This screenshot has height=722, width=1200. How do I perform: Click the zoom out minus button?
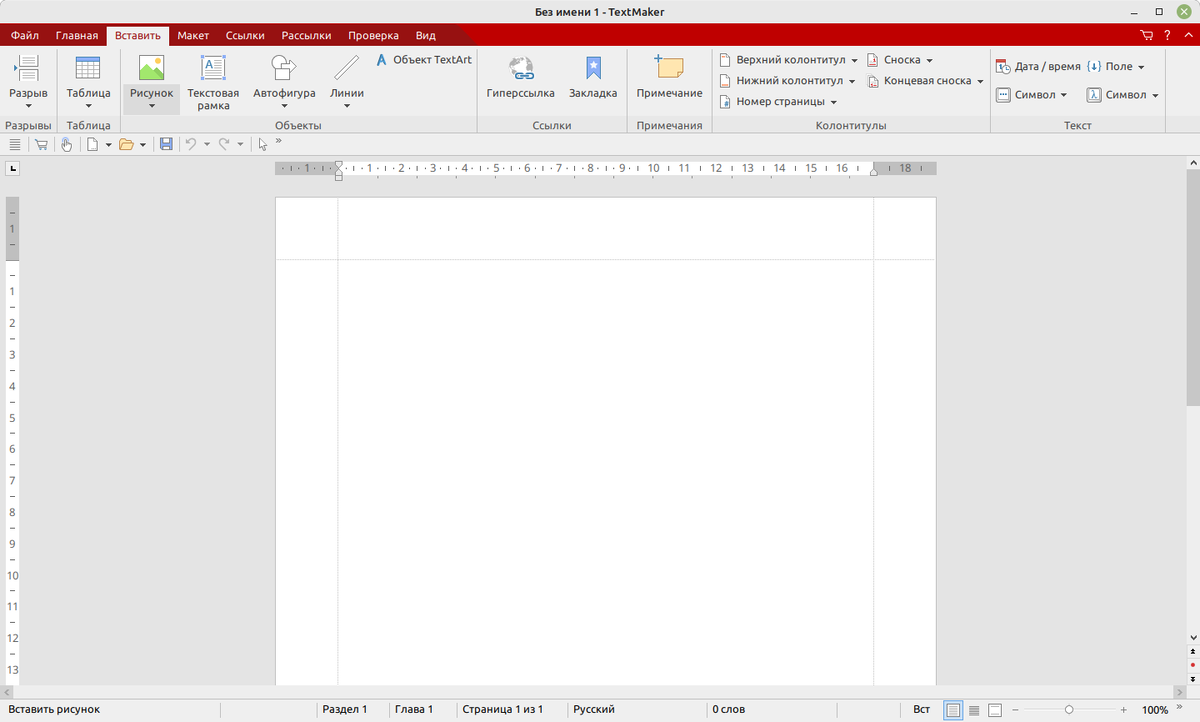(1015, 710)
